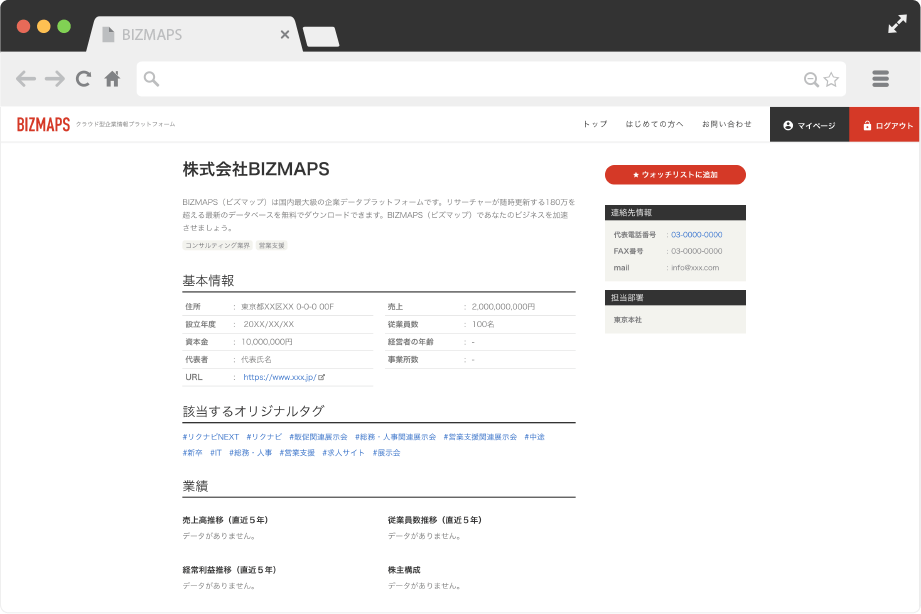
Task: Open the browser hamburger menu
Action: (880, 79)
